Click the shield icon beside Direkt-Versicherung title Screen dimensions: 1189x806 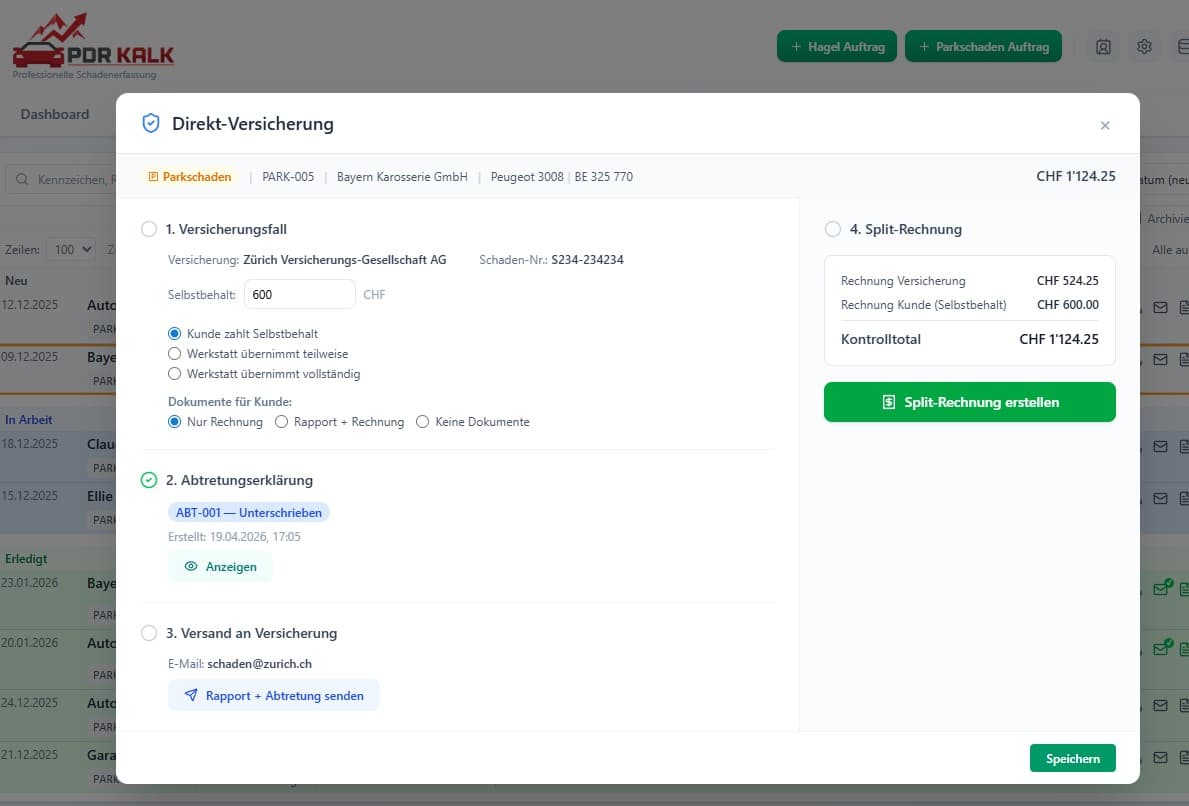click(151, 124)
